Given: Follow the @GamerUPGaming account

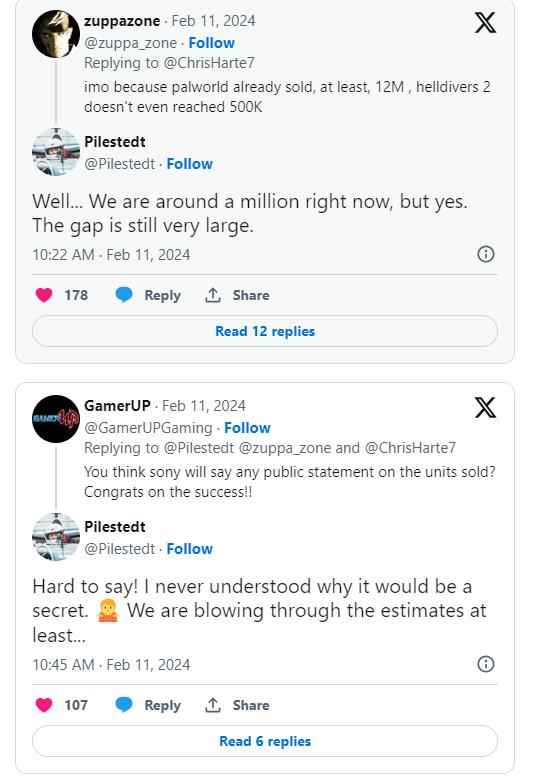Looking at the screenshot, I should (247, 428).
